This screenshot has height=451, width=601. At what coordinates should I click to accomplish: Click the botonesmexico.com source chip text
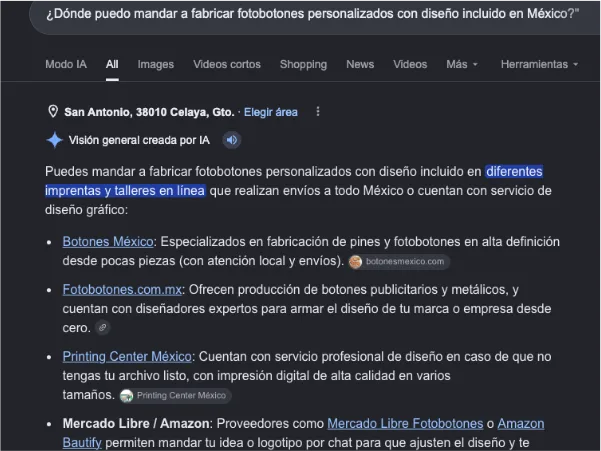pos(405,262)
